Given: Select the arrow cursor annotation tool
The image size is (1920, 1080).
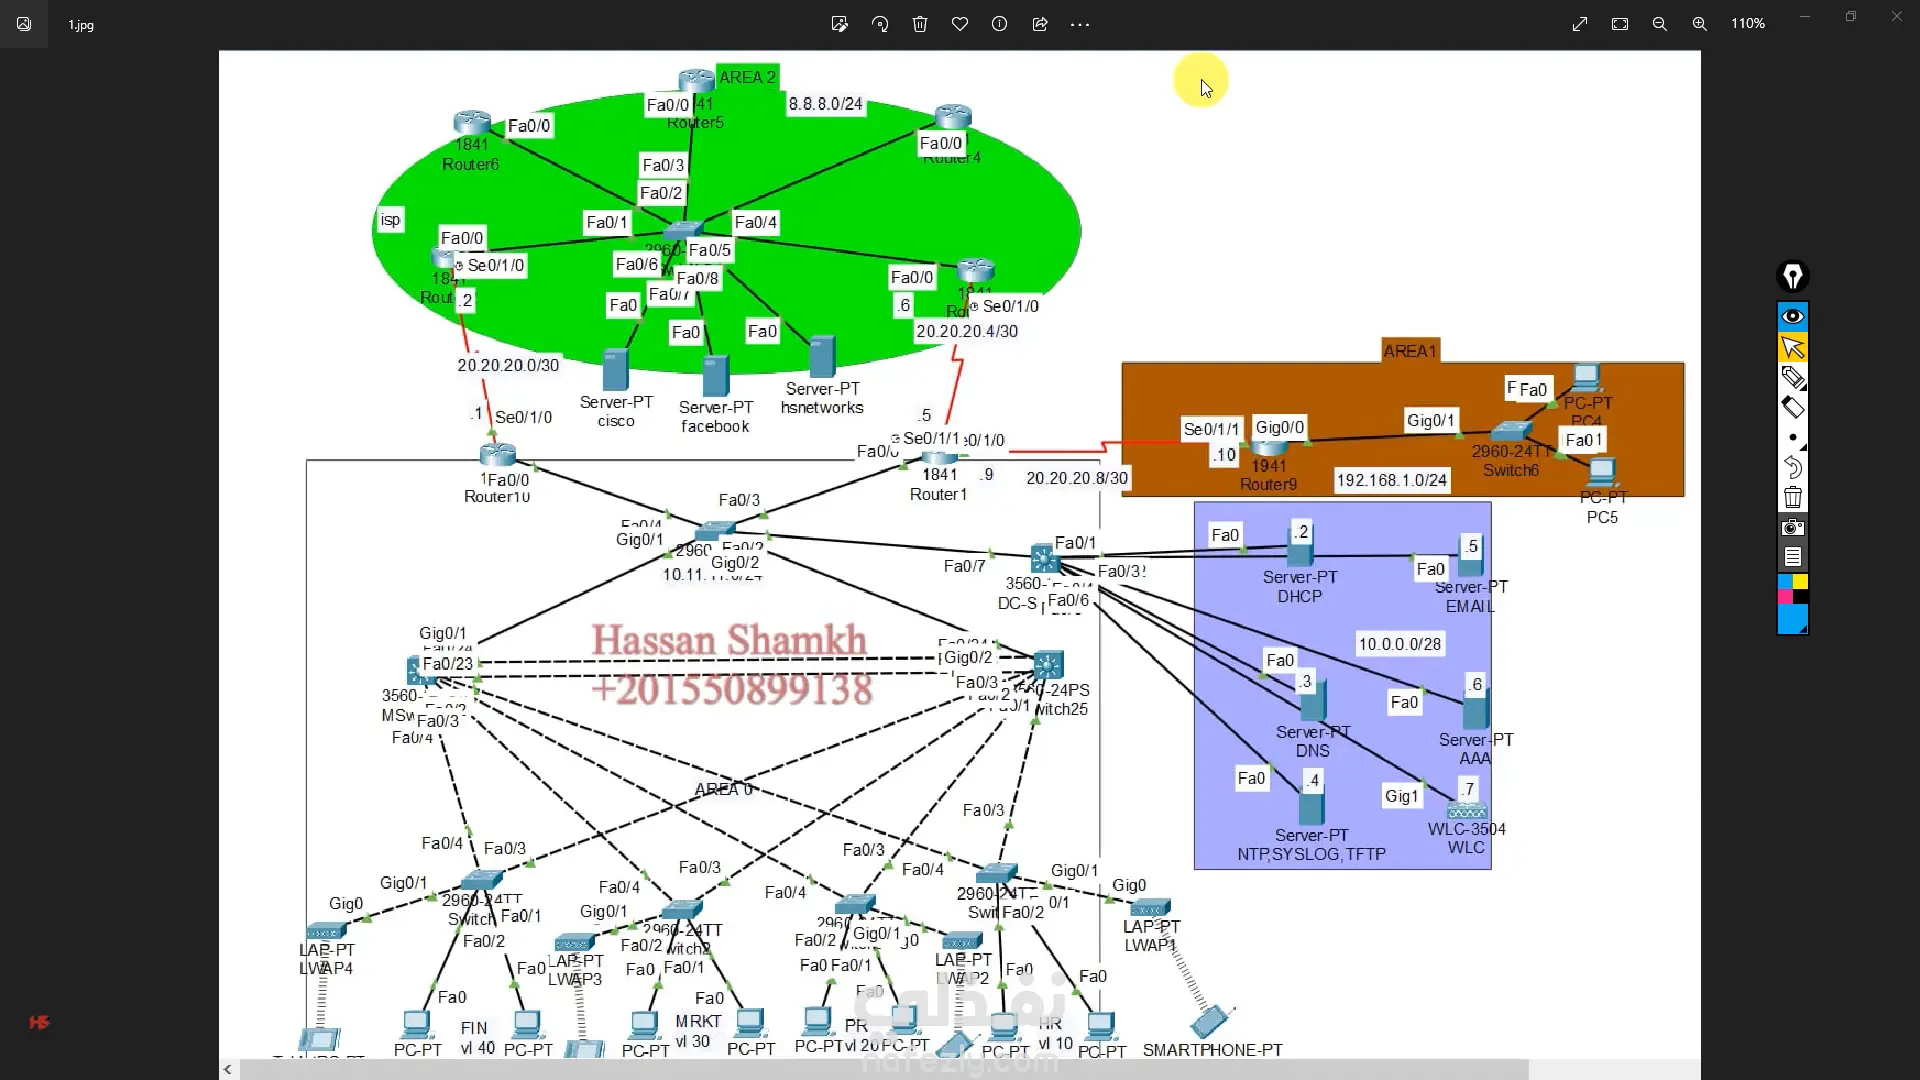Looking at the screenshot, I should pyautogui.click(x=1793, y=347).
